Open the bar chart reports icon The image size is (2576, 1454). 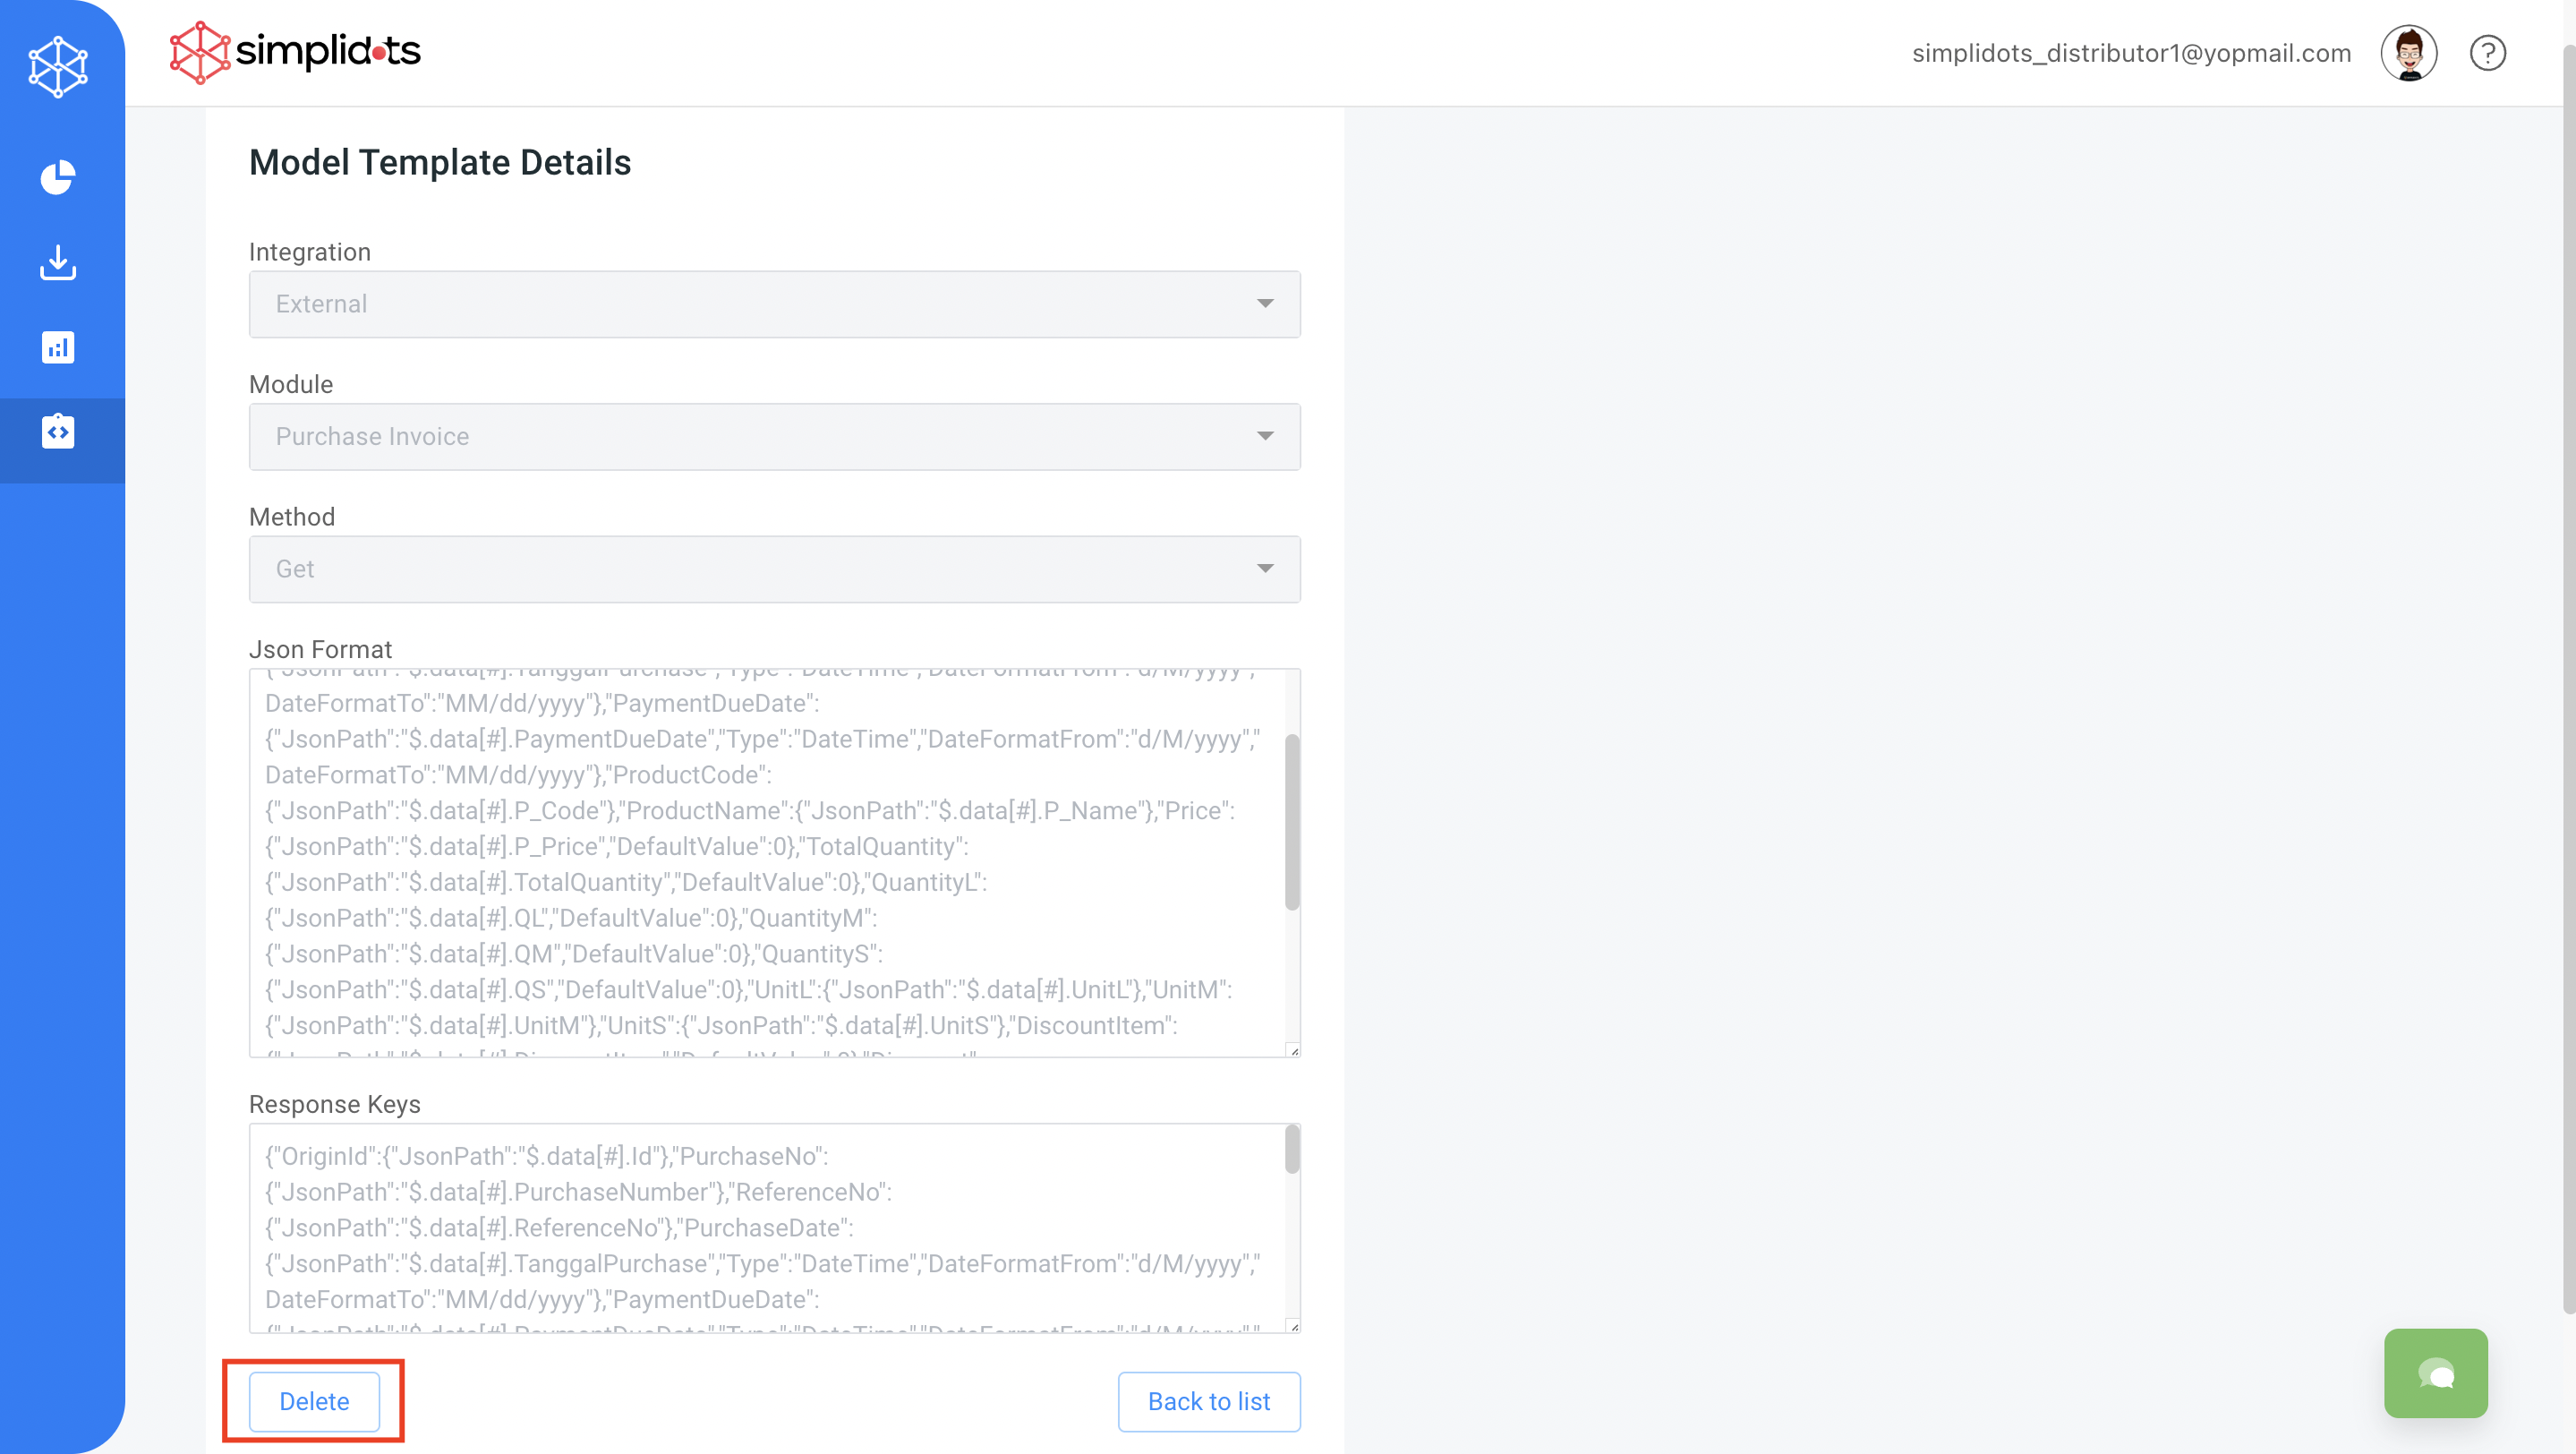point(58,347)
